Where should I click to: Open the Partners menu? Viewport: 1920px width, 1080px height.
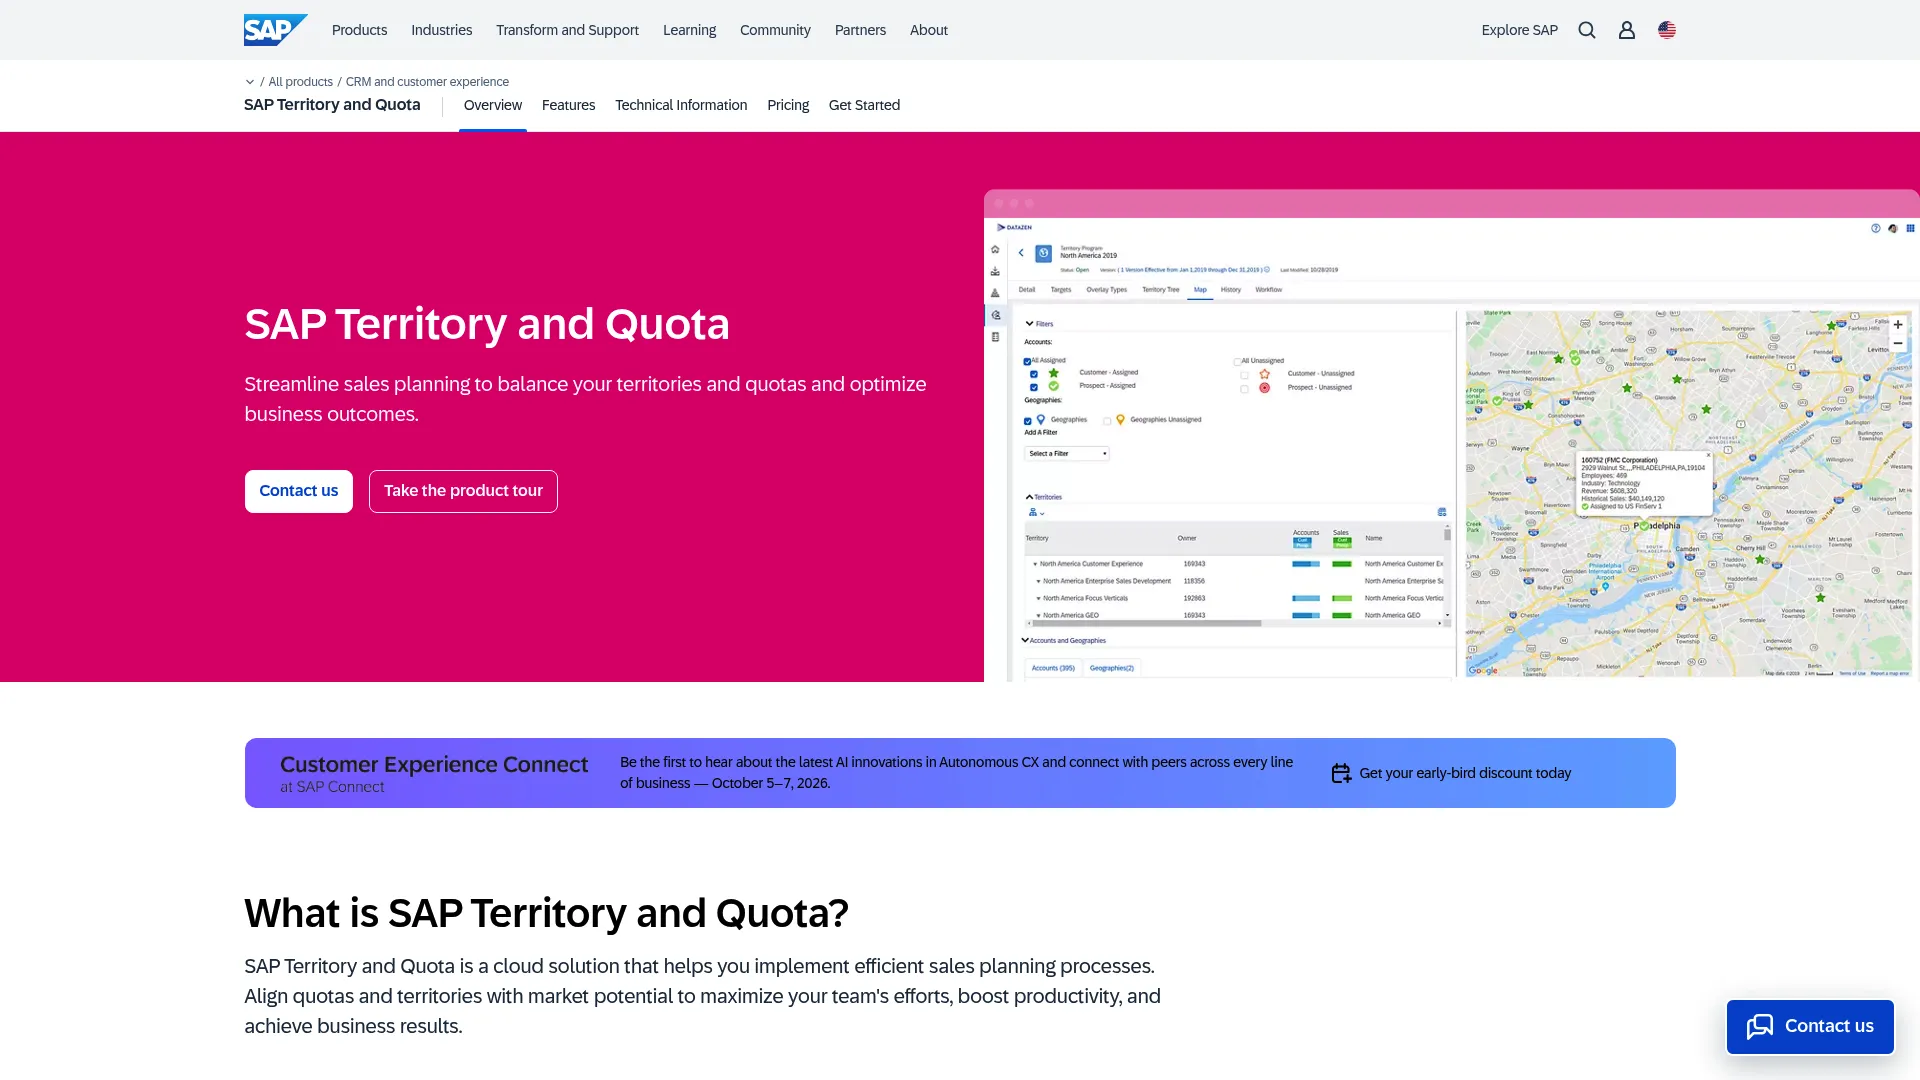coord(860,30)
